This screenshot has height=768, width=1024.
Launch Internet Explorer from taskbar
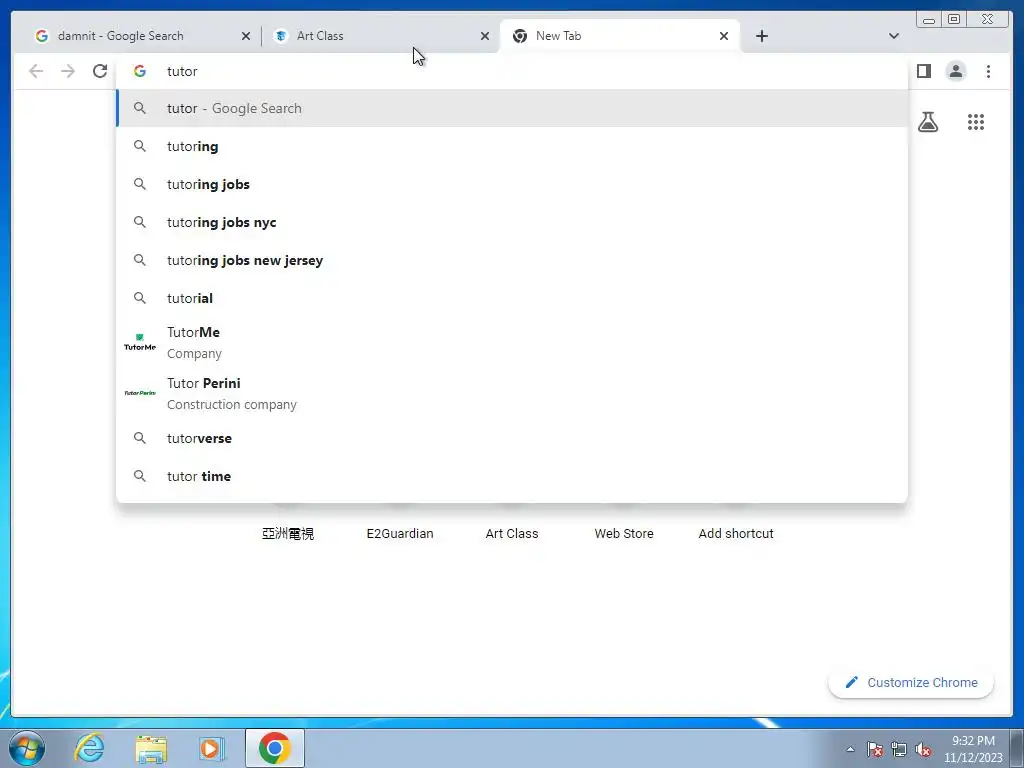click(89, 748)
